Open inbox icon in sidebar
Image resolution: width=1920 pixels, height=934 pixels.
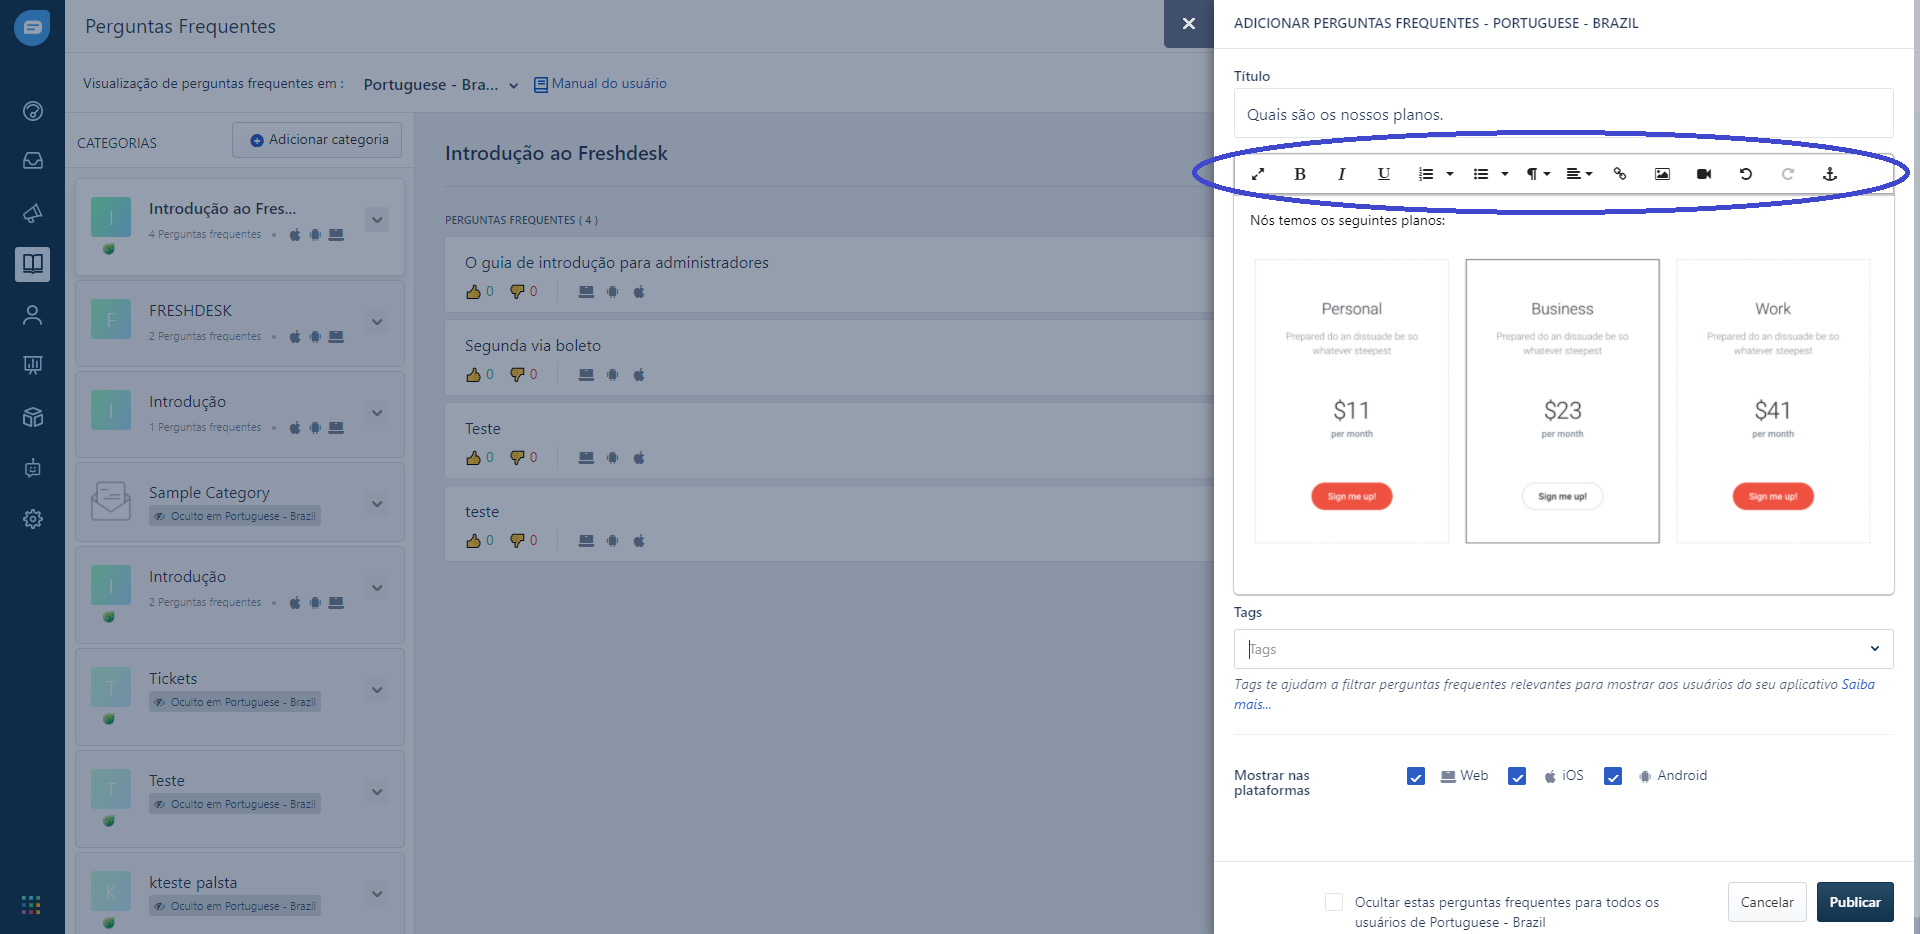33,161
